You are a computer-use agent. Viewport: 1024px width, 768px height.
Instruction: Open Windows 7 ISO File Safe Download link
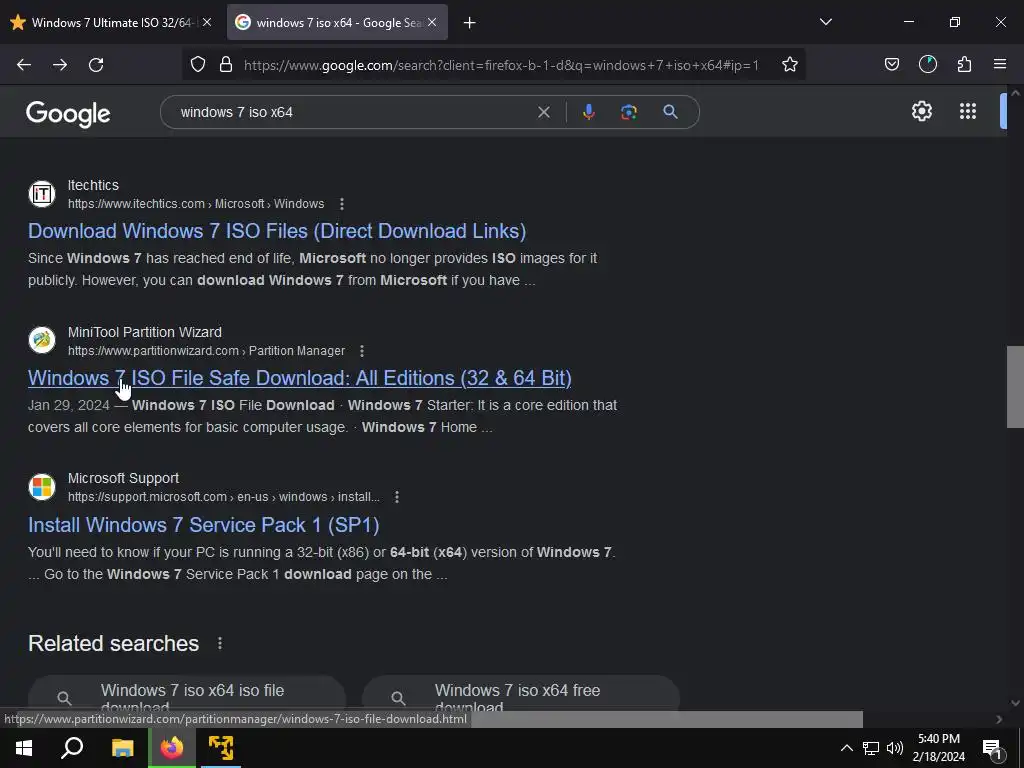[300, 378]
